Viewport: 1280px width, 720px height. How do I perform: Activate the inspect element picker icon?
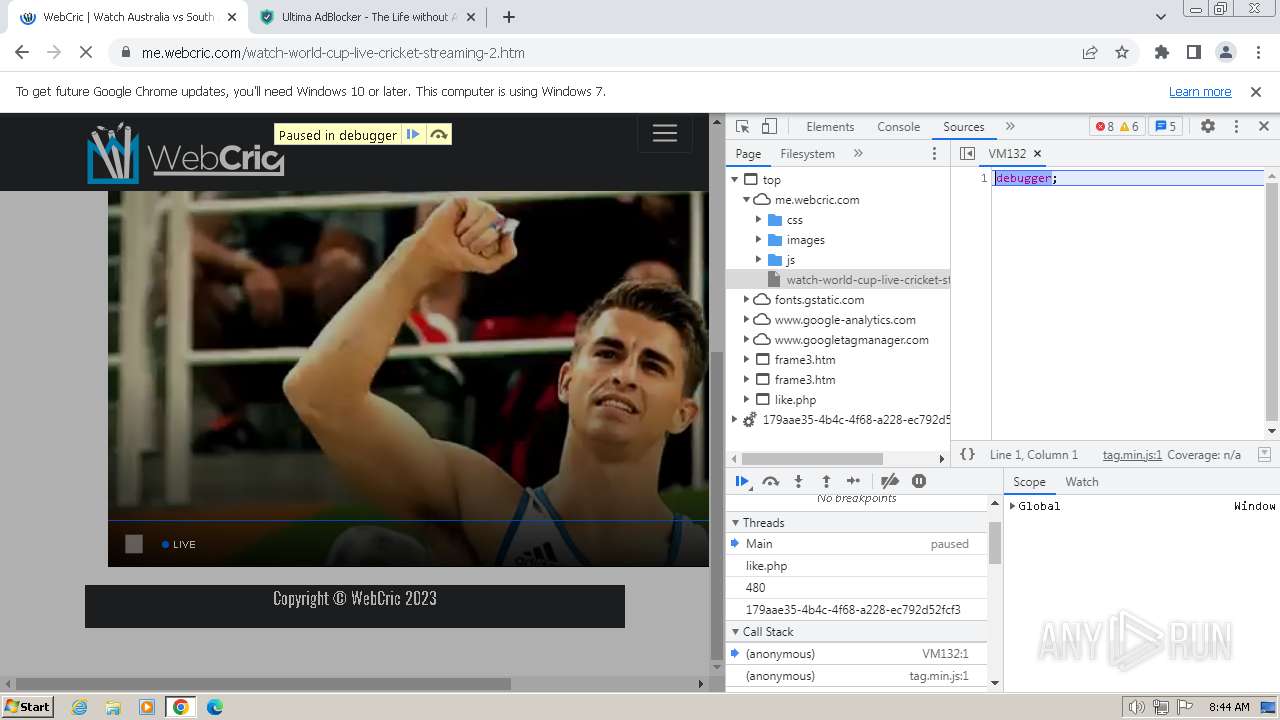[x=742, y=127]
